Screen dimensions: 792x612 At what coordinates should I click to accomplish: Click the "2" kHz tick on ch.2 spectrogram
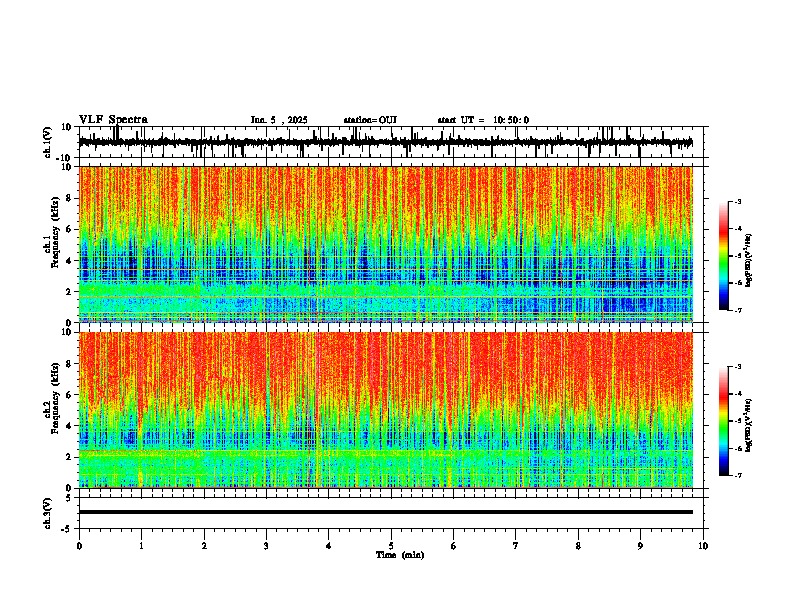(71, 457)
